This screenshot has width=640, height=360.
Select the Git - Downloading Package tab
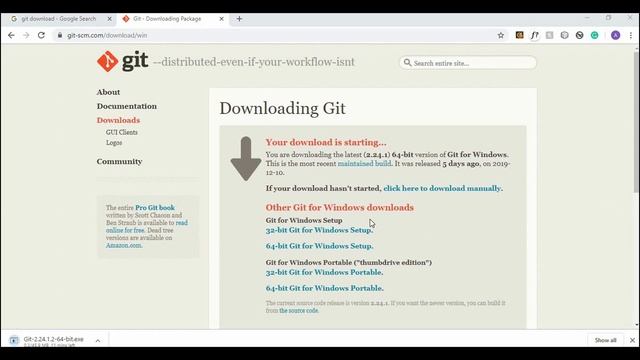pyautogui.click(x=167, y=19)
